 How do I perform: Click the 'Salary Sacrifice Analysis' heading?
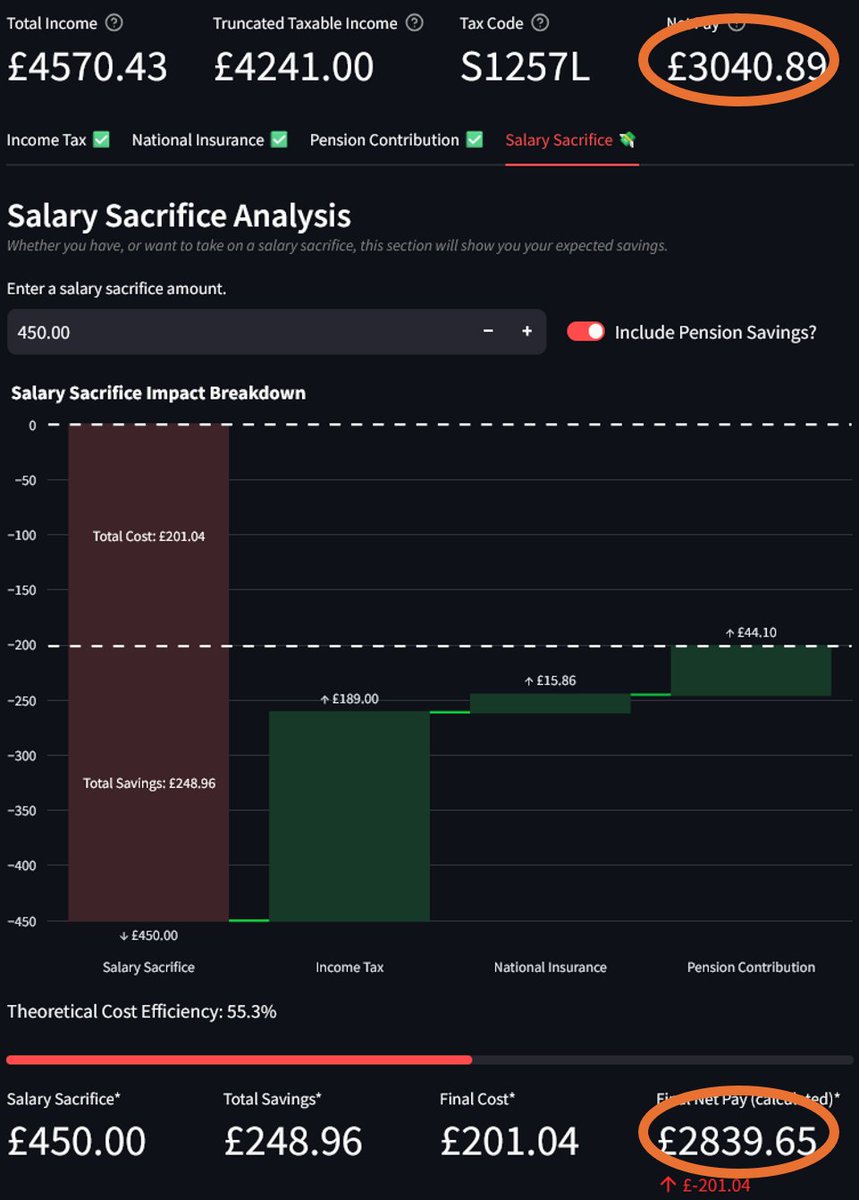[x=179, y=215]
